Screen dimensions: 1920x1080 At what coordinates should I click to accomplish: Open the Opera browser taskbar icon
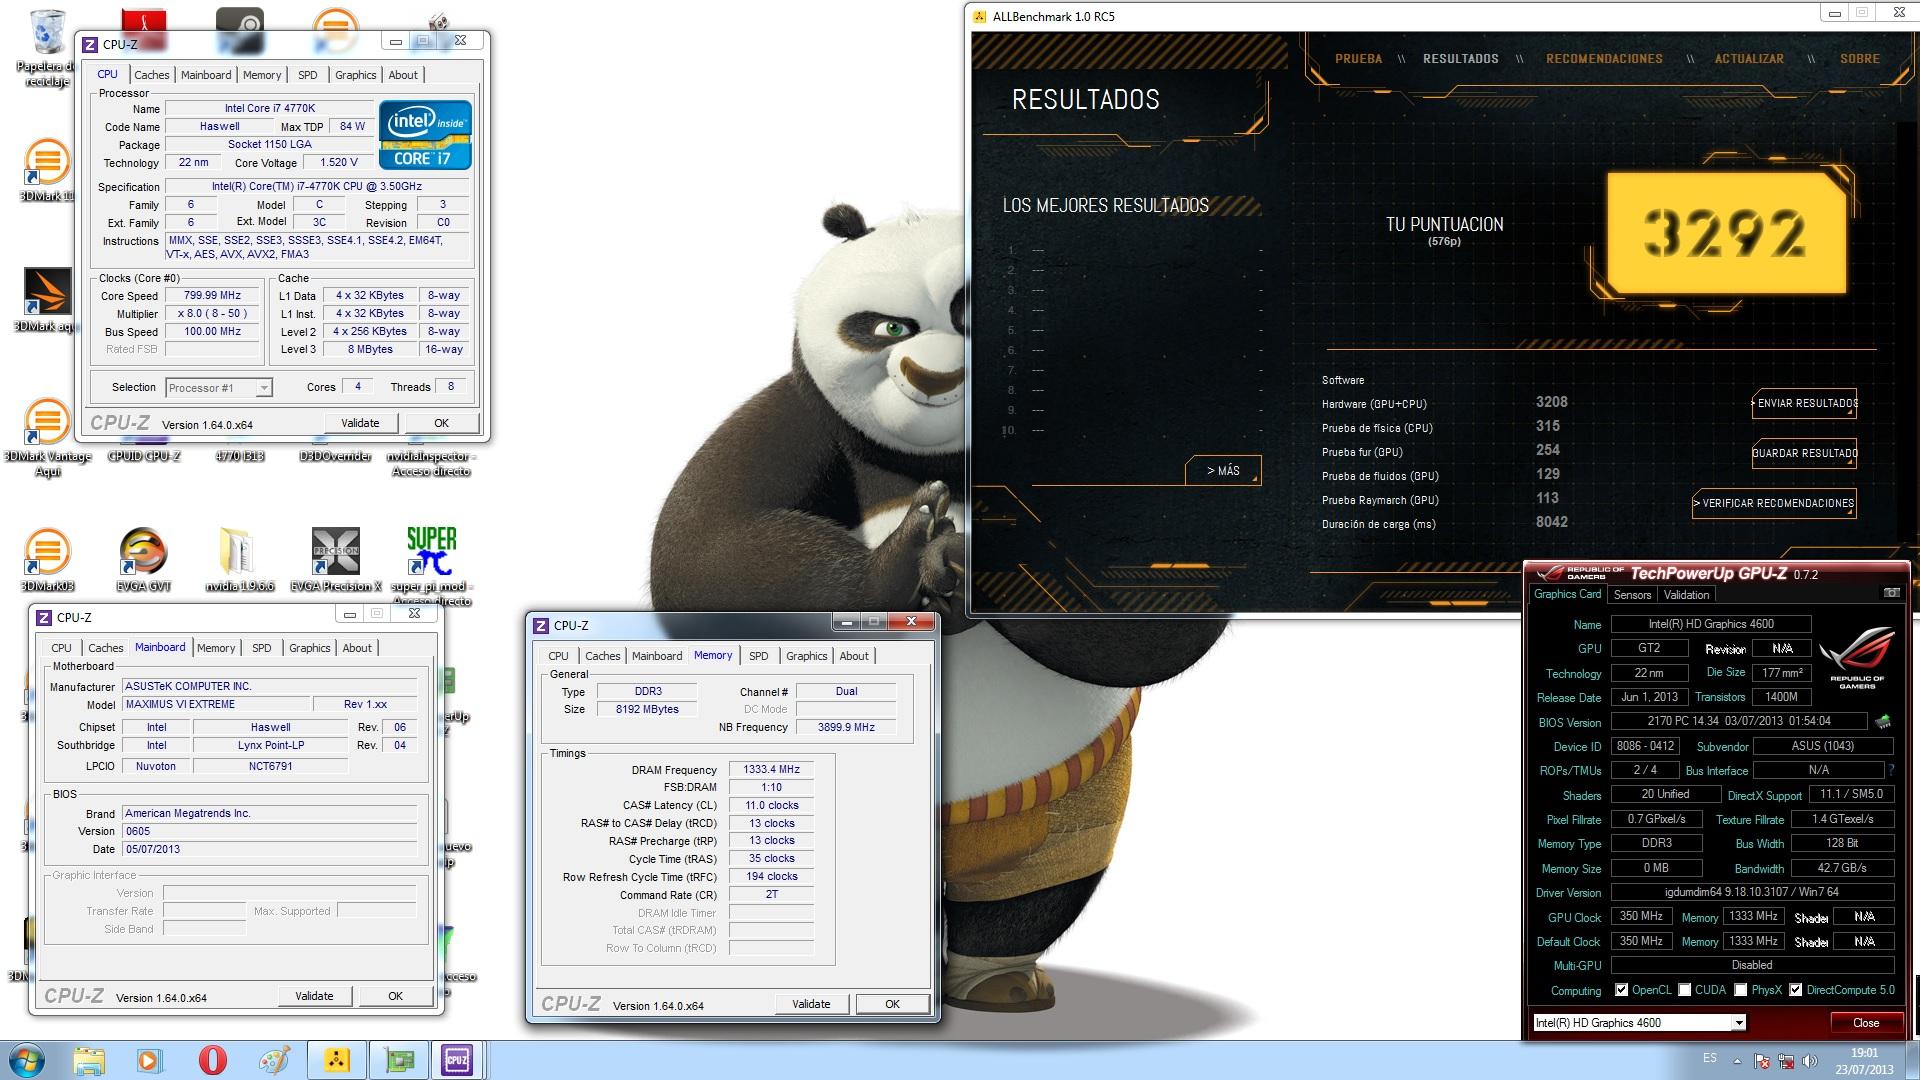pos(212,1060)
